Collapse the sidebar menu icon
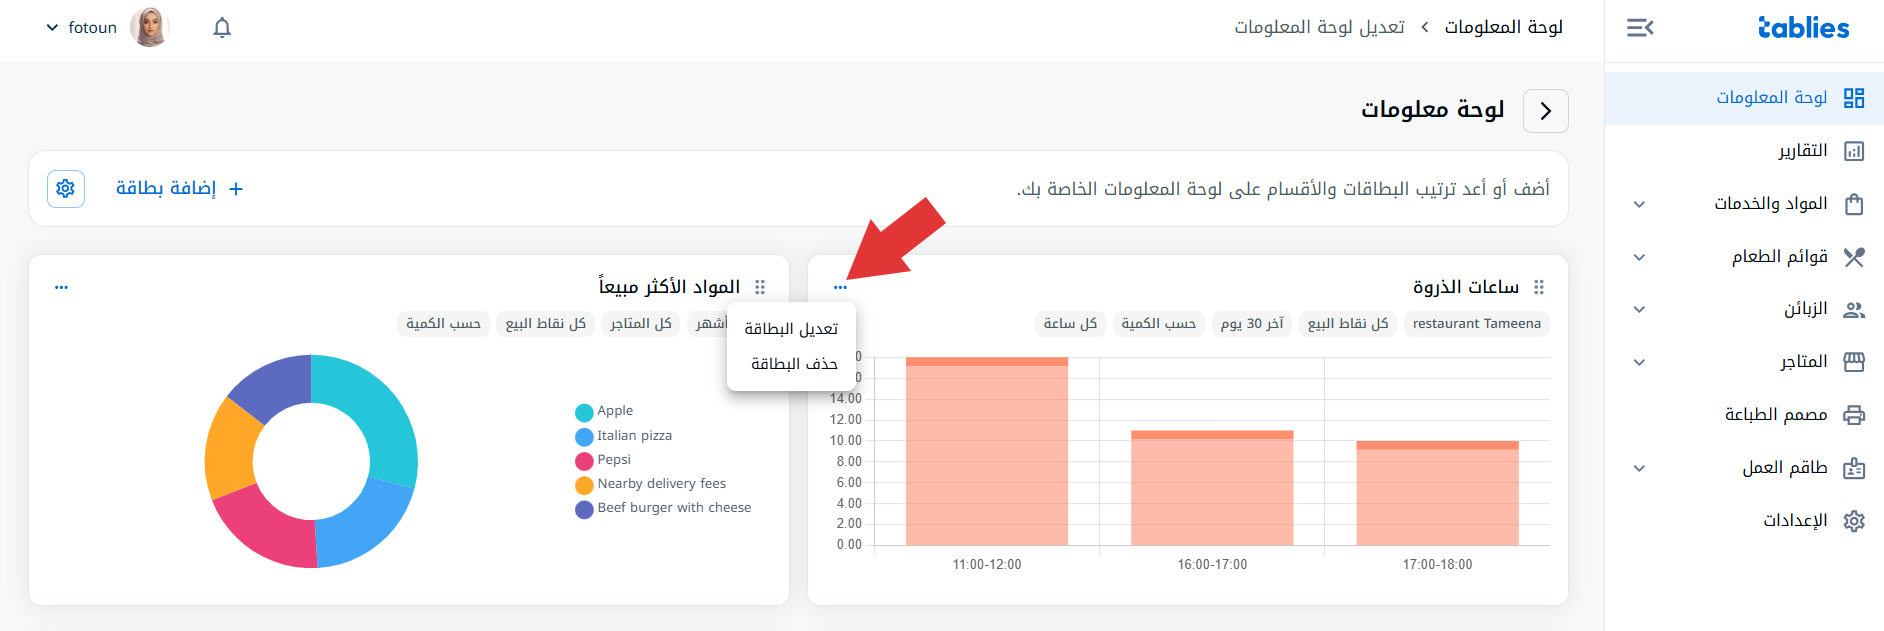 coord(1640,28)
